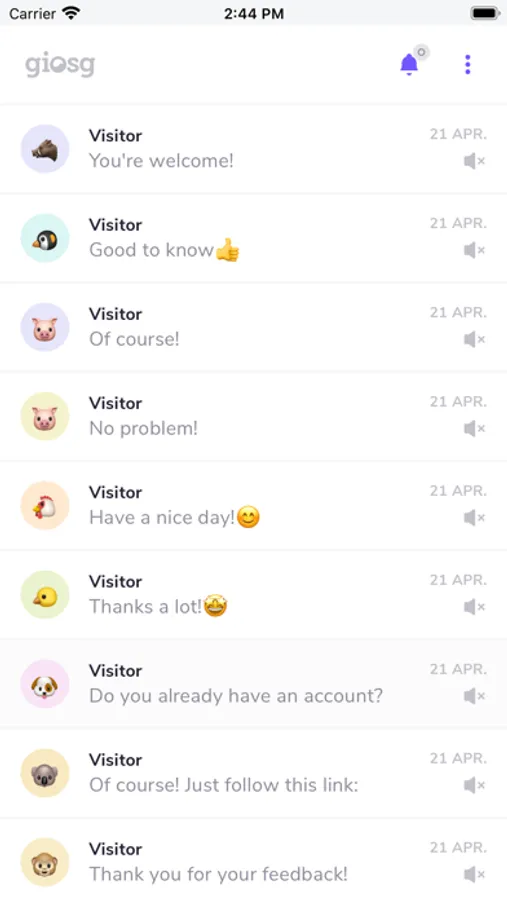Image resolution: width=507 pixels, height=900 pixels.
Task: Click muted speaker icon beside "No problem!"
Action: click(x=474, y=429)
